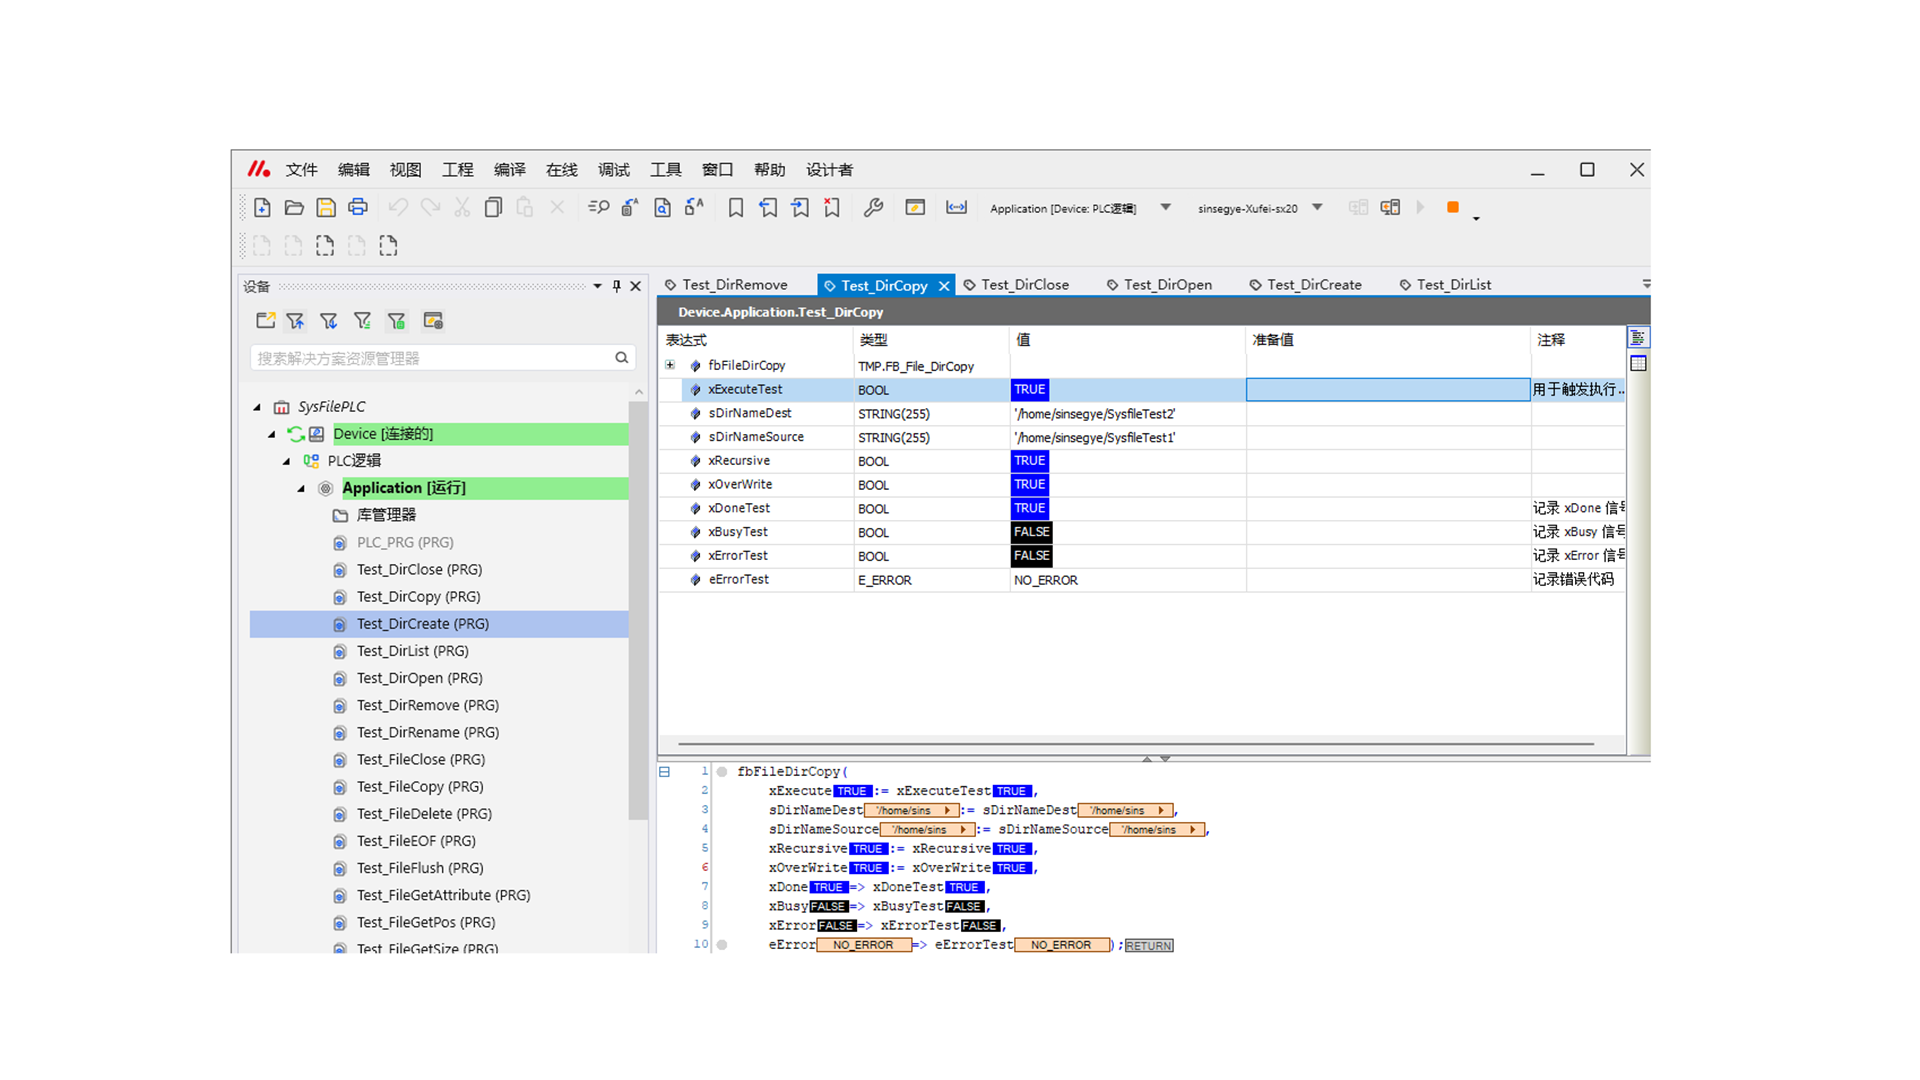
Task: Open the Application [Device: PLC逻辑] dropdown
Action: coord(1166,208)
